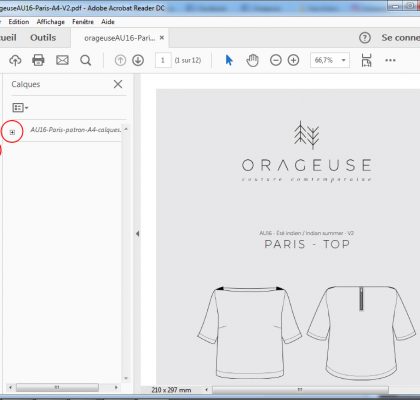Select the AU16-Paris-patron-A4-calques layer item
The image size is (420, 400).
(76, 130)
